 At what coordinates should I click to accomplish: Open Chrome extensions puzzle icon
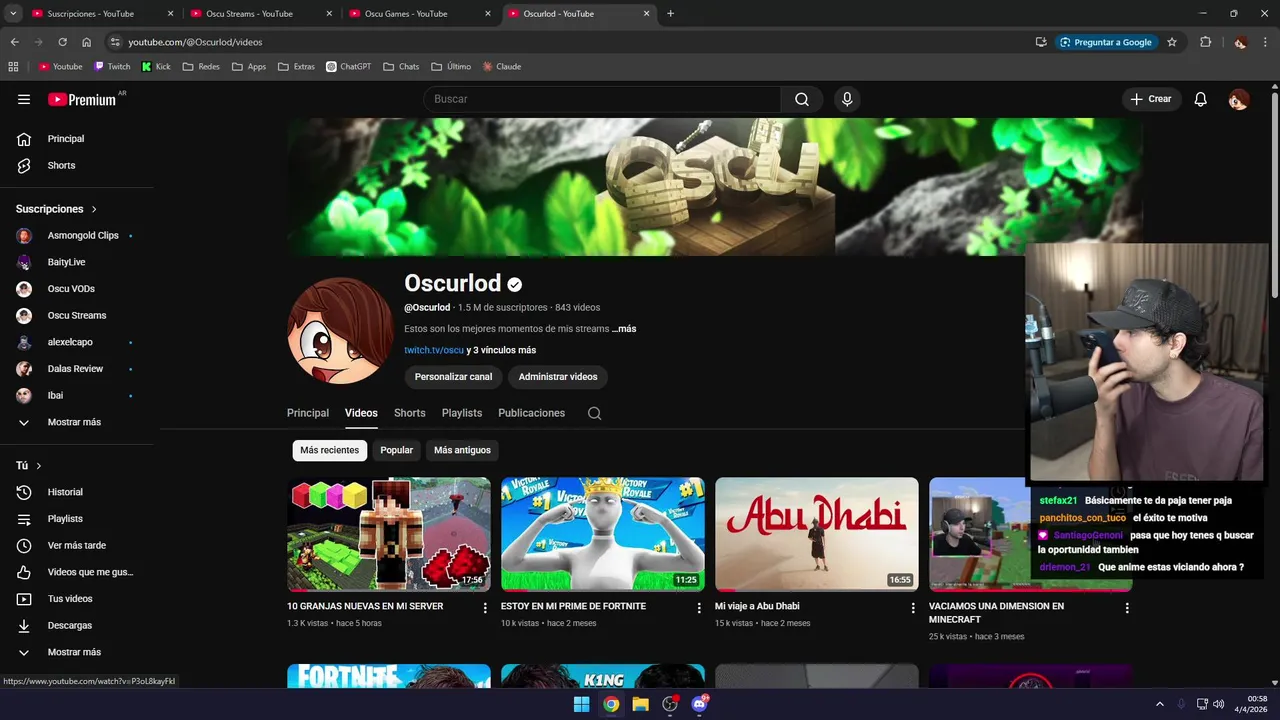1205,42
